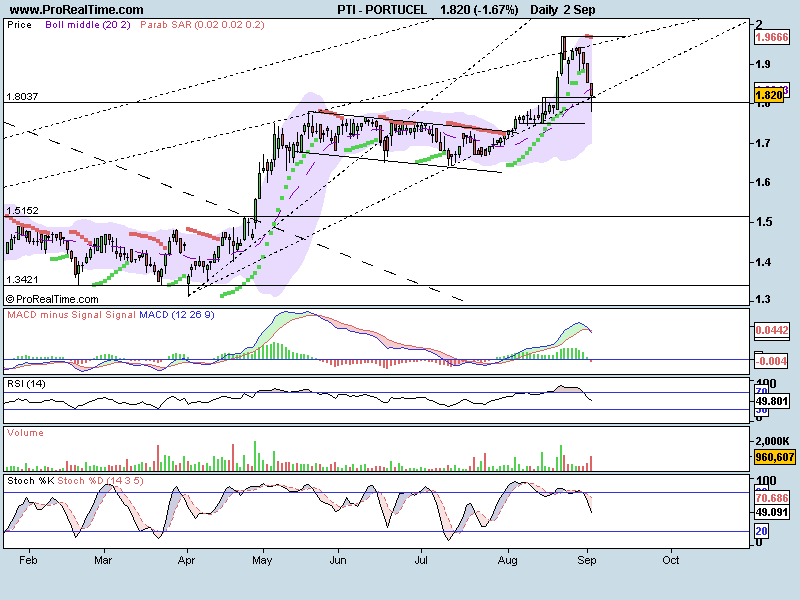
Task: Click the 1.820 (-1.67%) price change text
Action: click(x=479, y=10)
